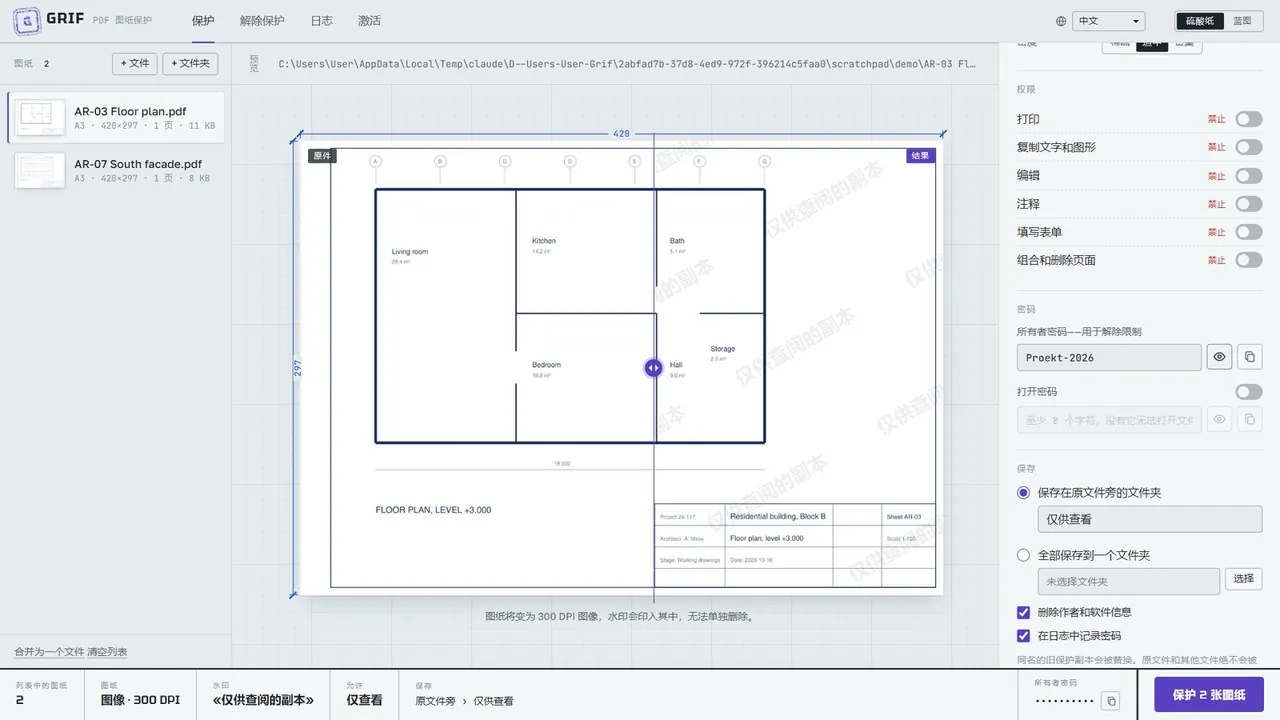Image resolution: width=1280 pixels, height=720 pixels.
Task: Click the 结果 label on preview
Action: pyautogui.click(x=920, y=156)
